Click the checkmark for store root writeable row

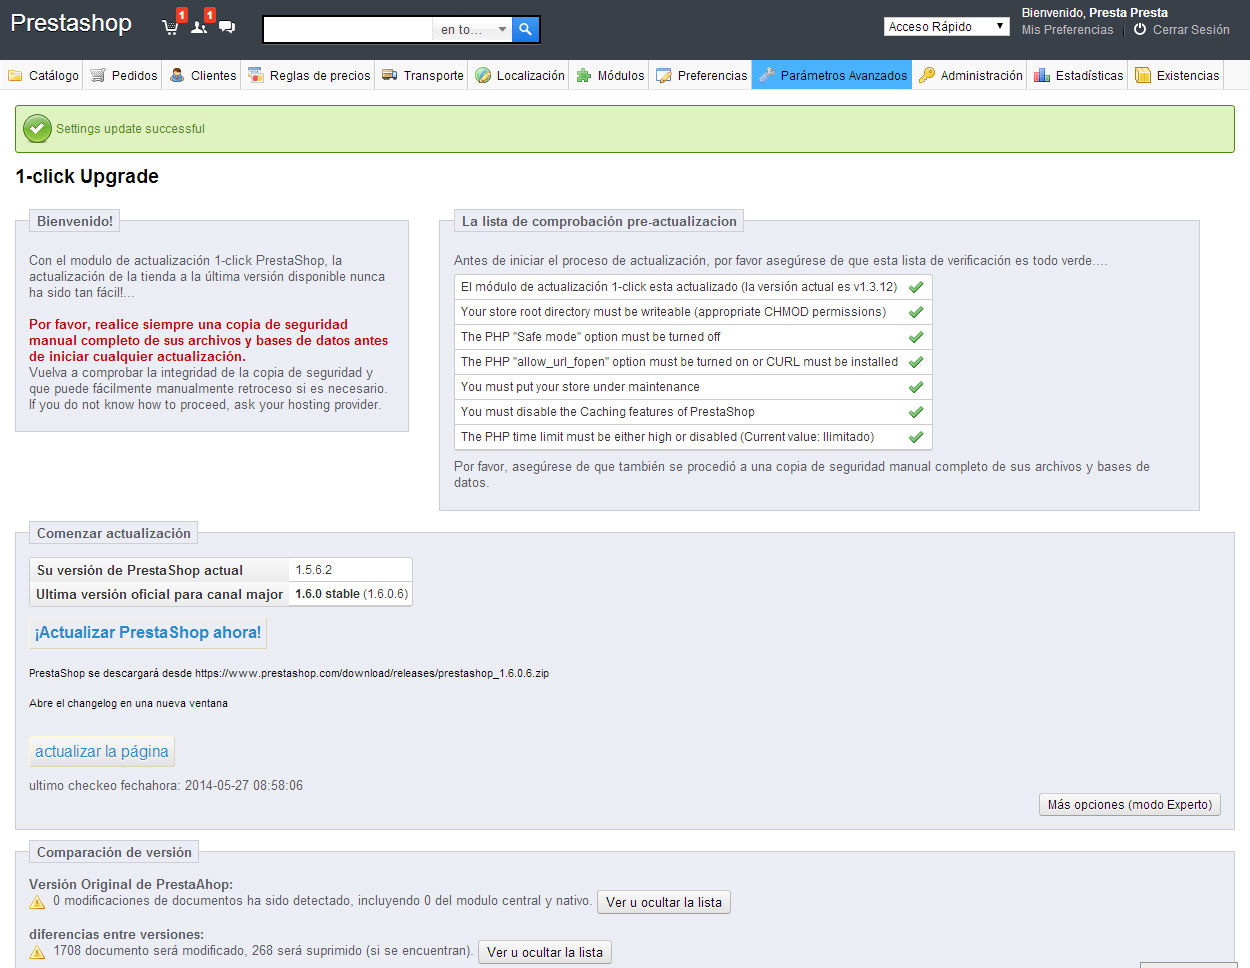point(916,312)
